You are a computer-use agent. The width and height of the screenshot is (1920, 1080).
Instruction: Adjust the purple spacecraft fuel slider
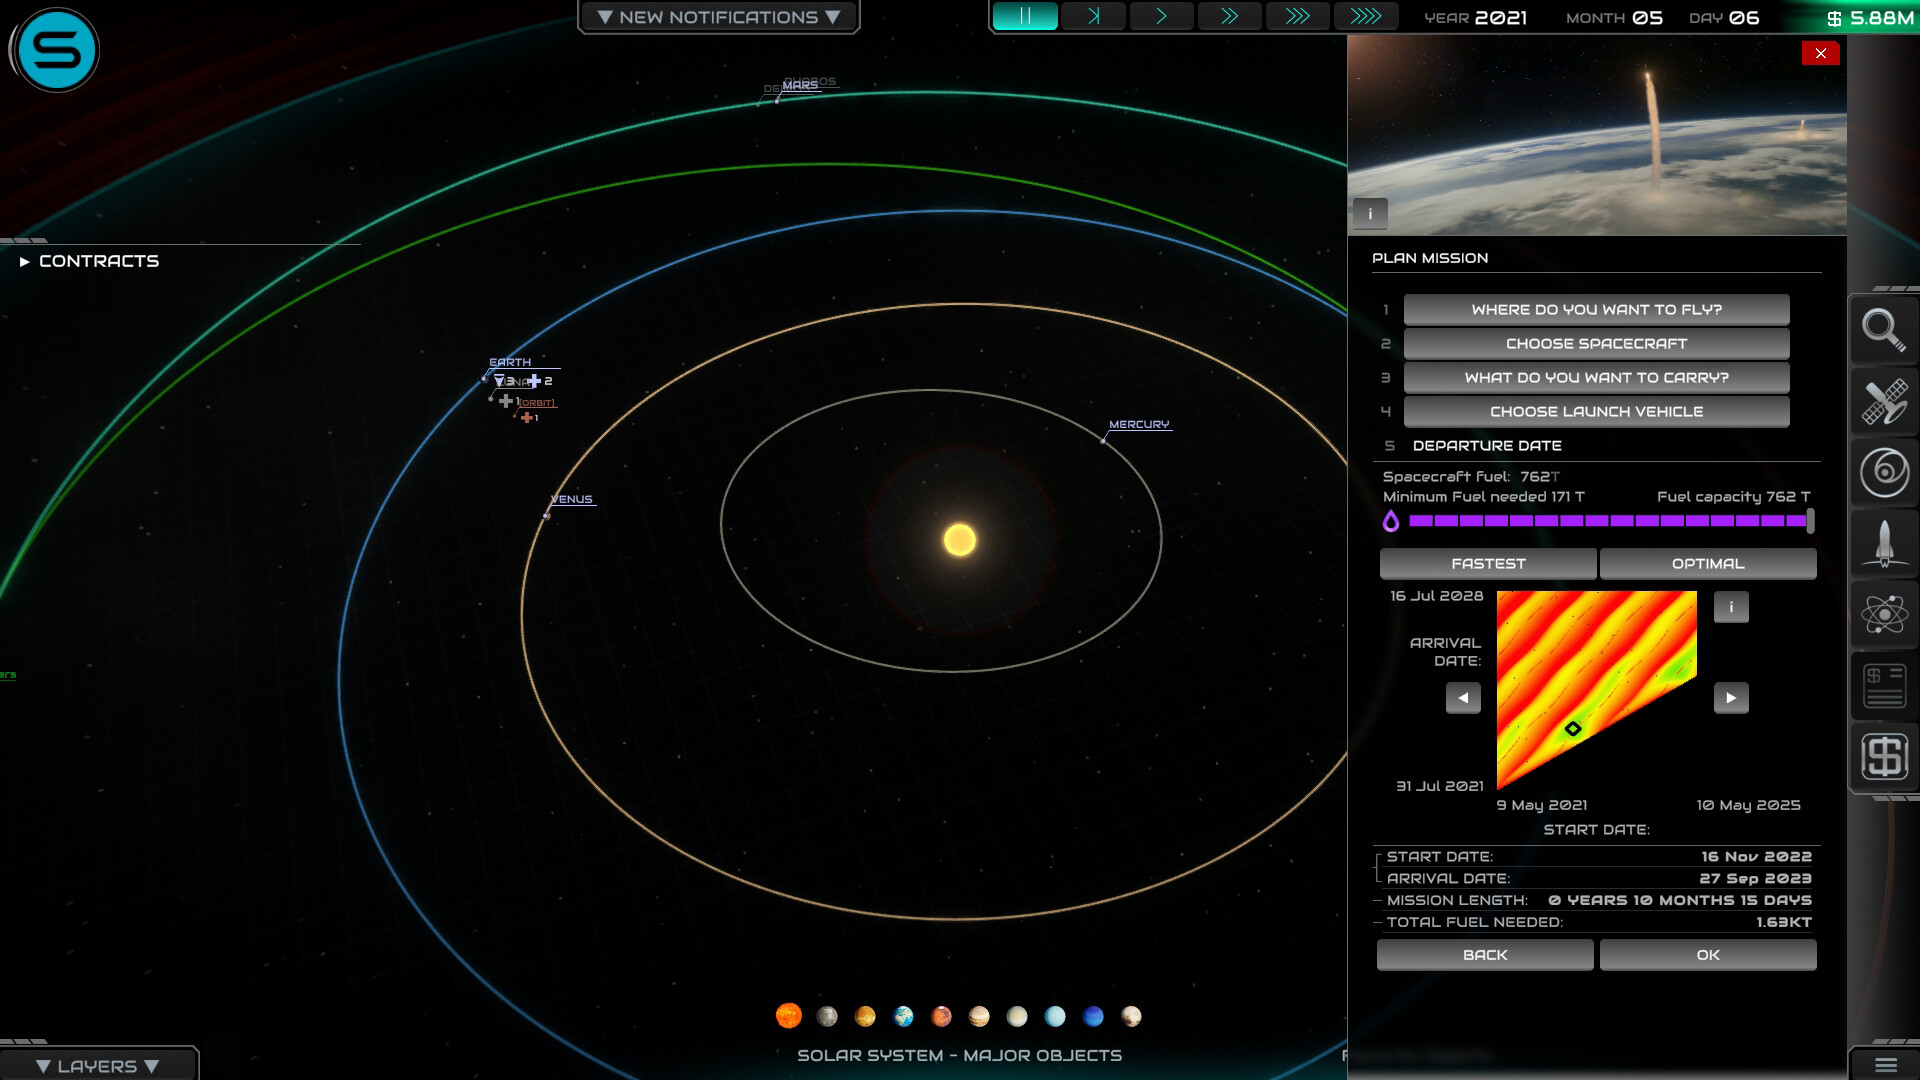coord(1810,521)
